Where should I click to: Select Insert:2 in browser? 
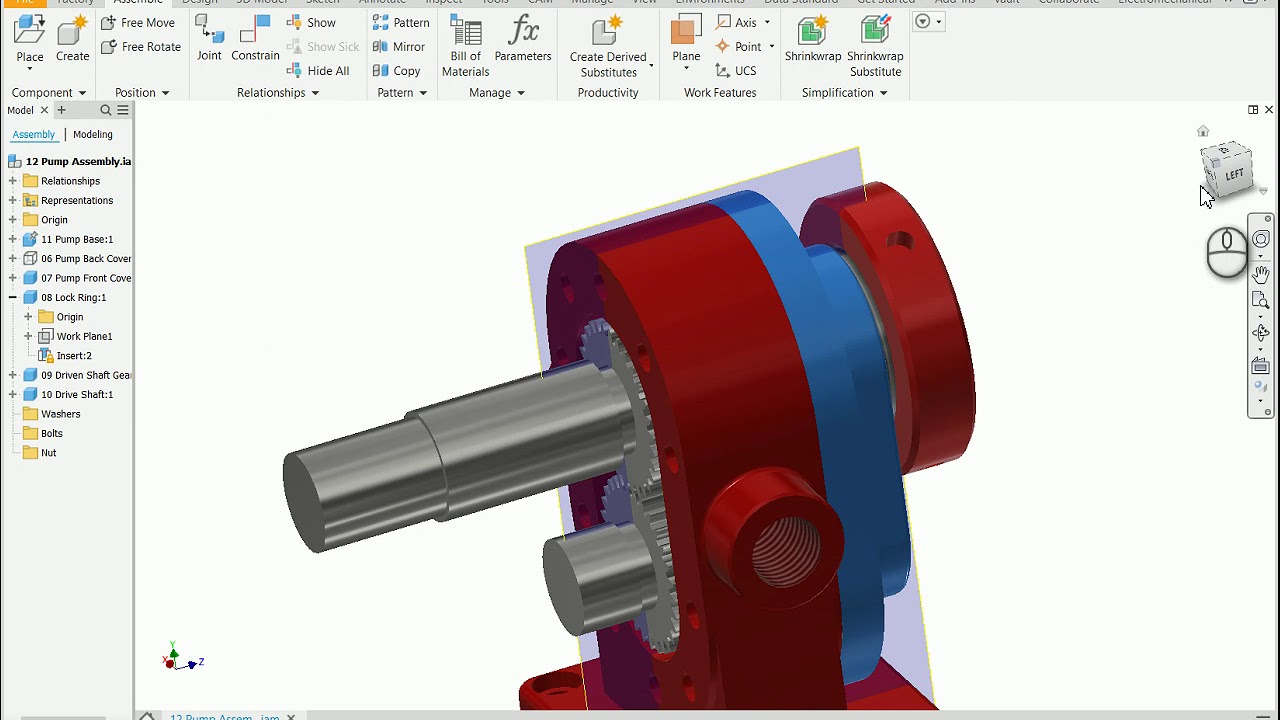[x=66, y=355]
